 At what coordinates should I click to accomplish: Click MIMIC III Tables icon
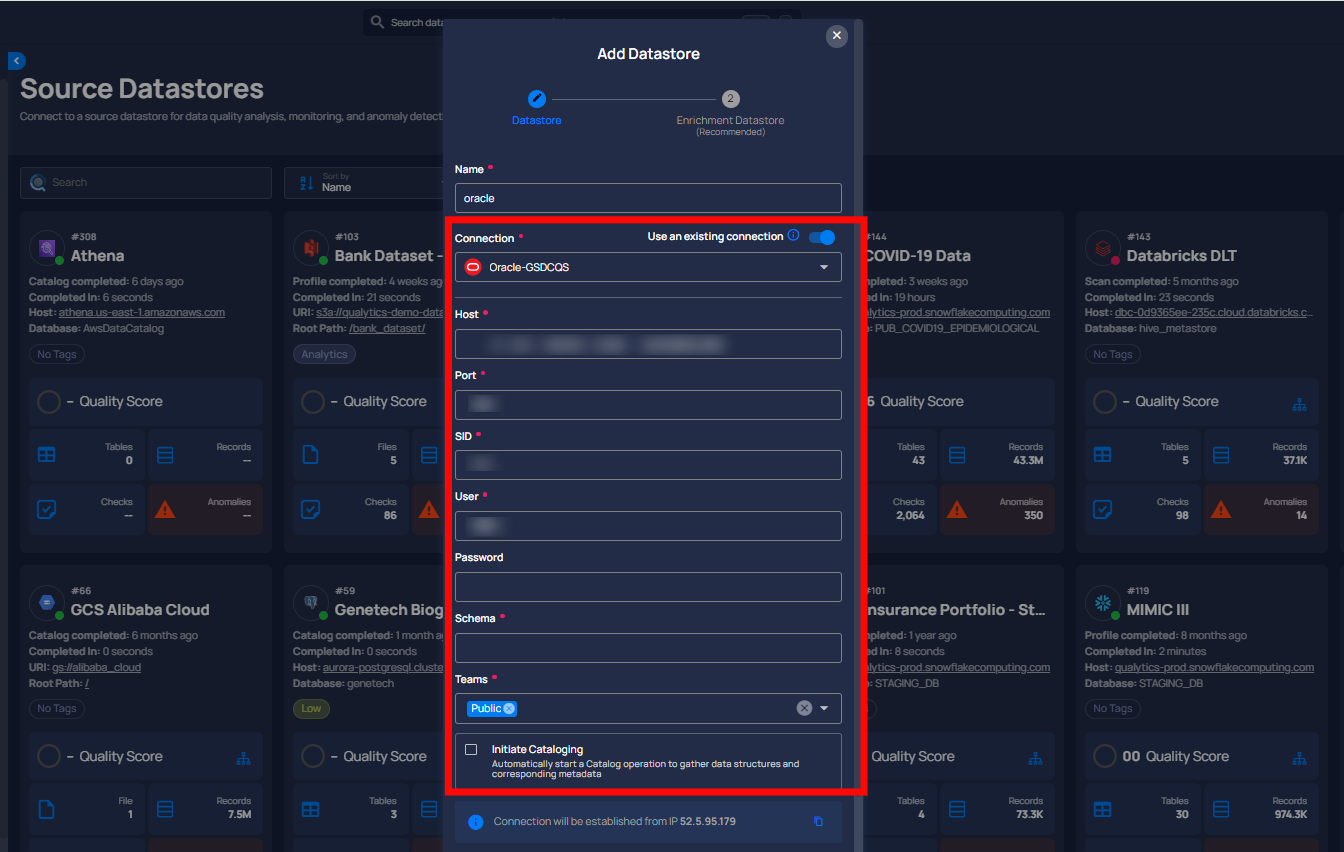[1102, 808]
